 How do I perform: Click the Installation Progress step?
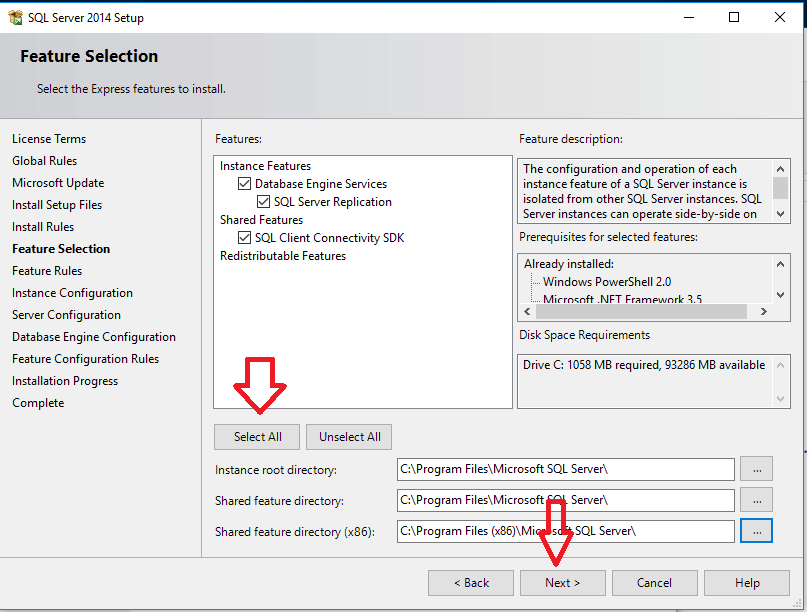pyautogui.click(x=65, y=381)
